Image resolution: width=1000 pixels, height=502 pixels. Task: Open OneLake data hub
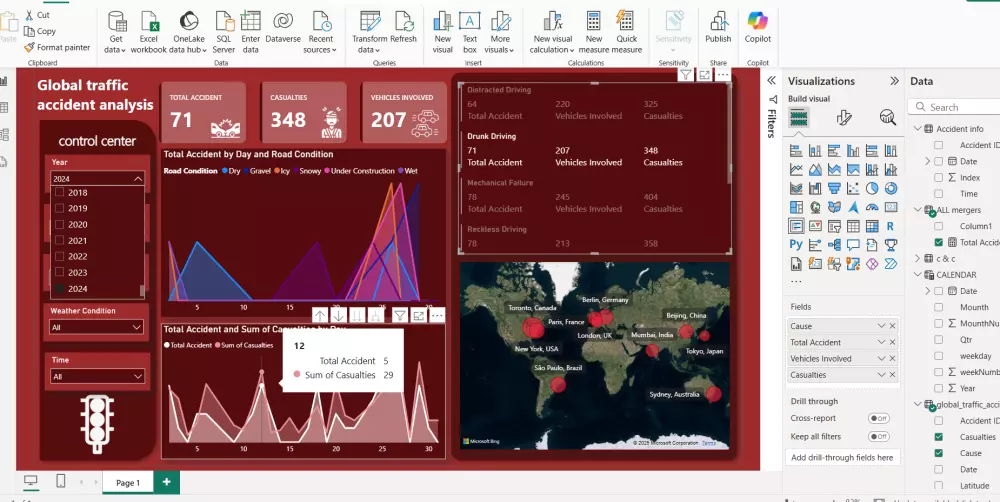(188, 32)
